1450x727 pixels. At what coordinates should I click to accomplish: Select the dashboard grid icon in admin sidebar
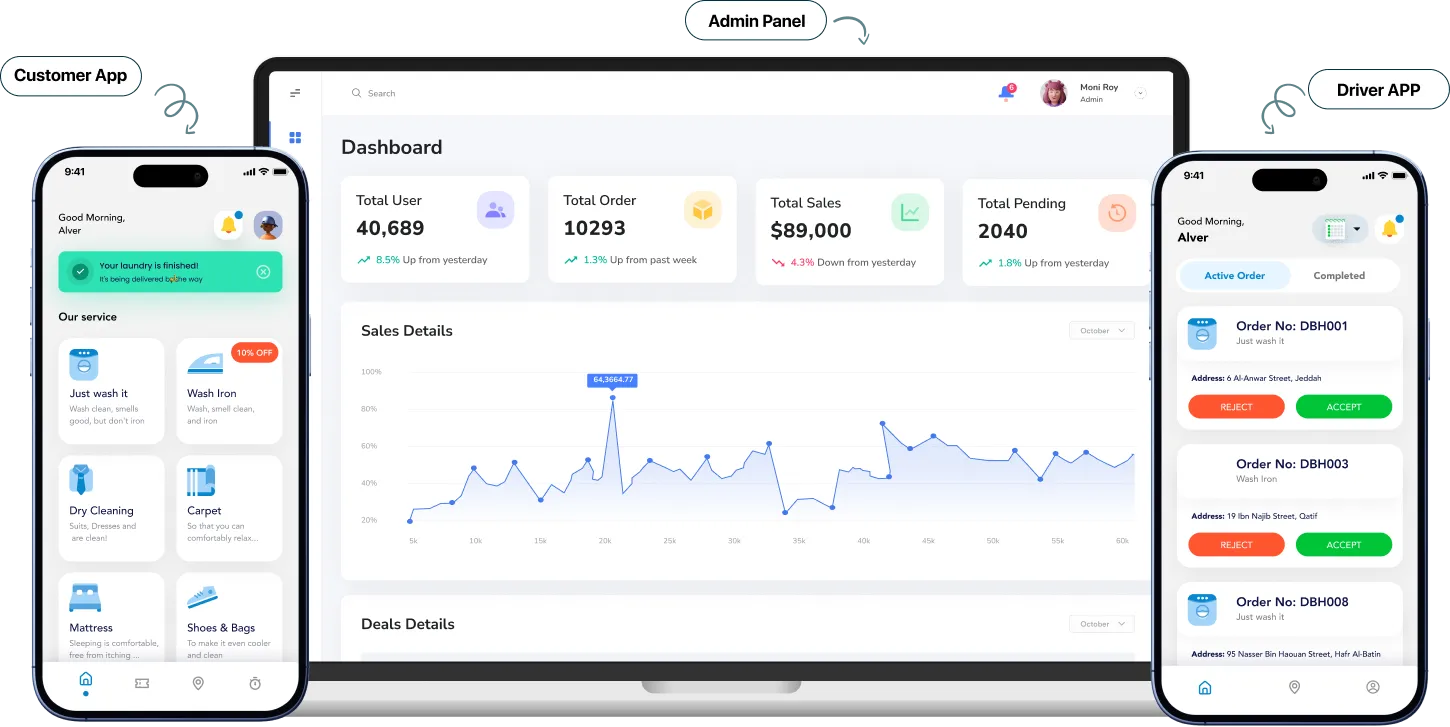tap(295, 137)
